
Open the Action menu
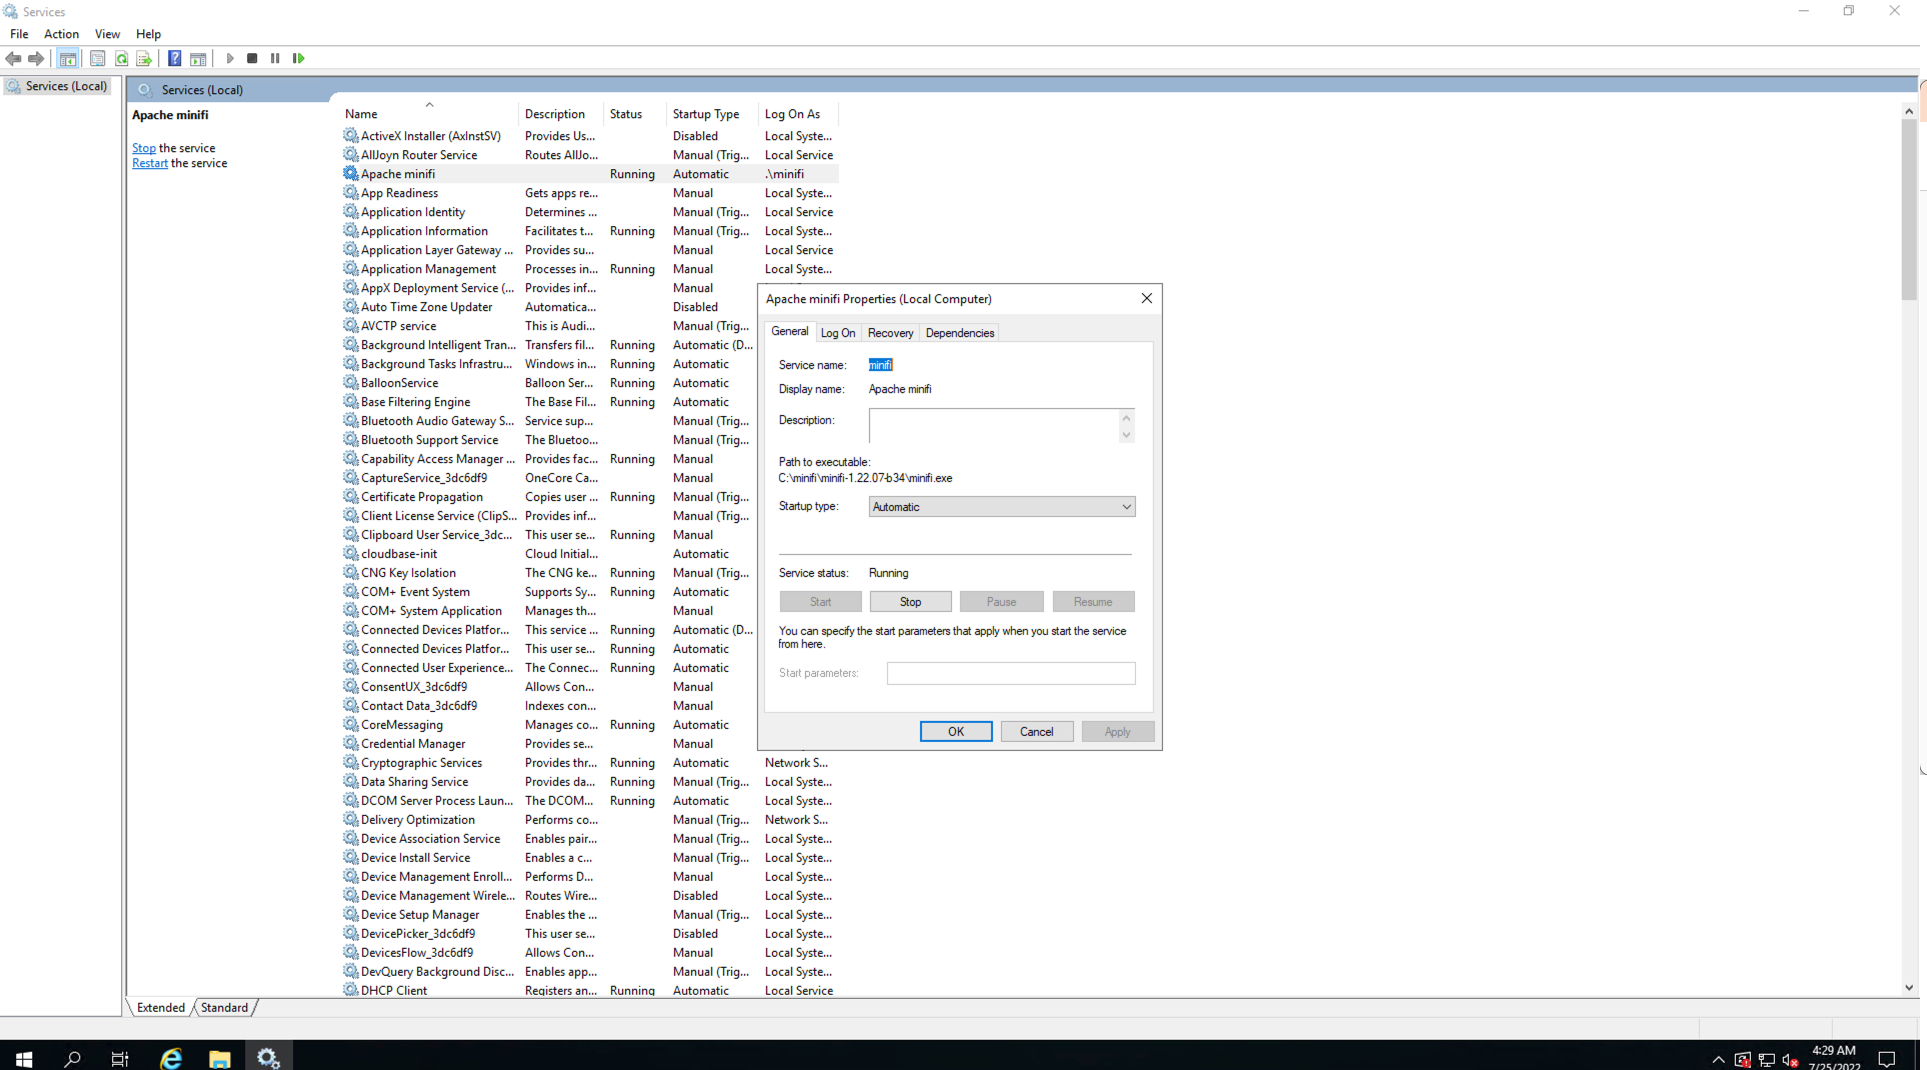pyautogui.click(x=61, y=34)
